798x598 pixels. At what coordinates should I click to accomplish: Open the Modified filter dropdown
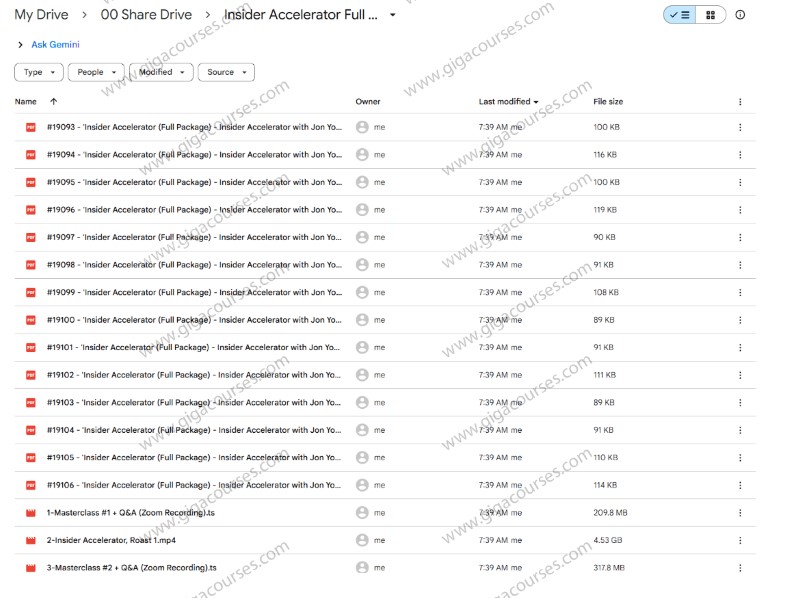point(161,72)
